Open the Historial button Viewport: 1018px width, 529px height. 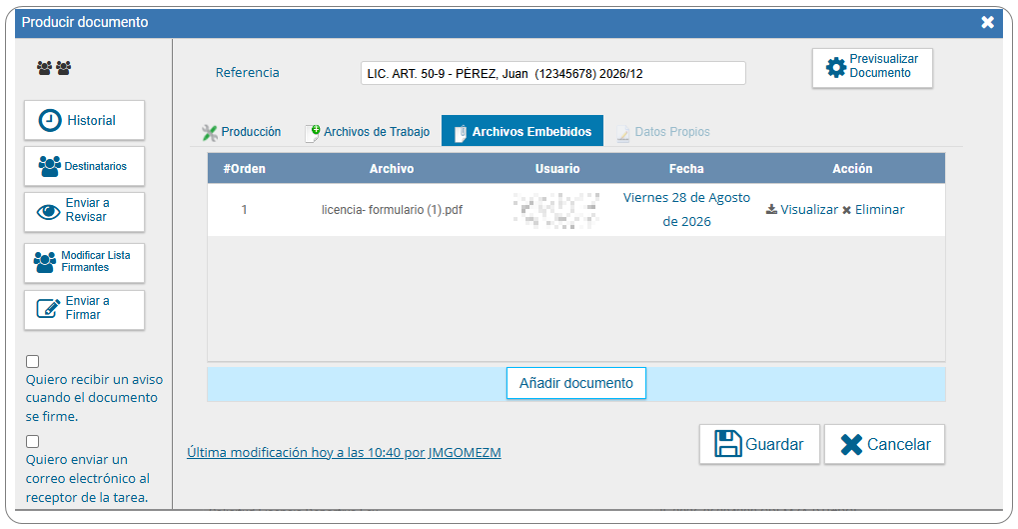click(x=84, y=120)
